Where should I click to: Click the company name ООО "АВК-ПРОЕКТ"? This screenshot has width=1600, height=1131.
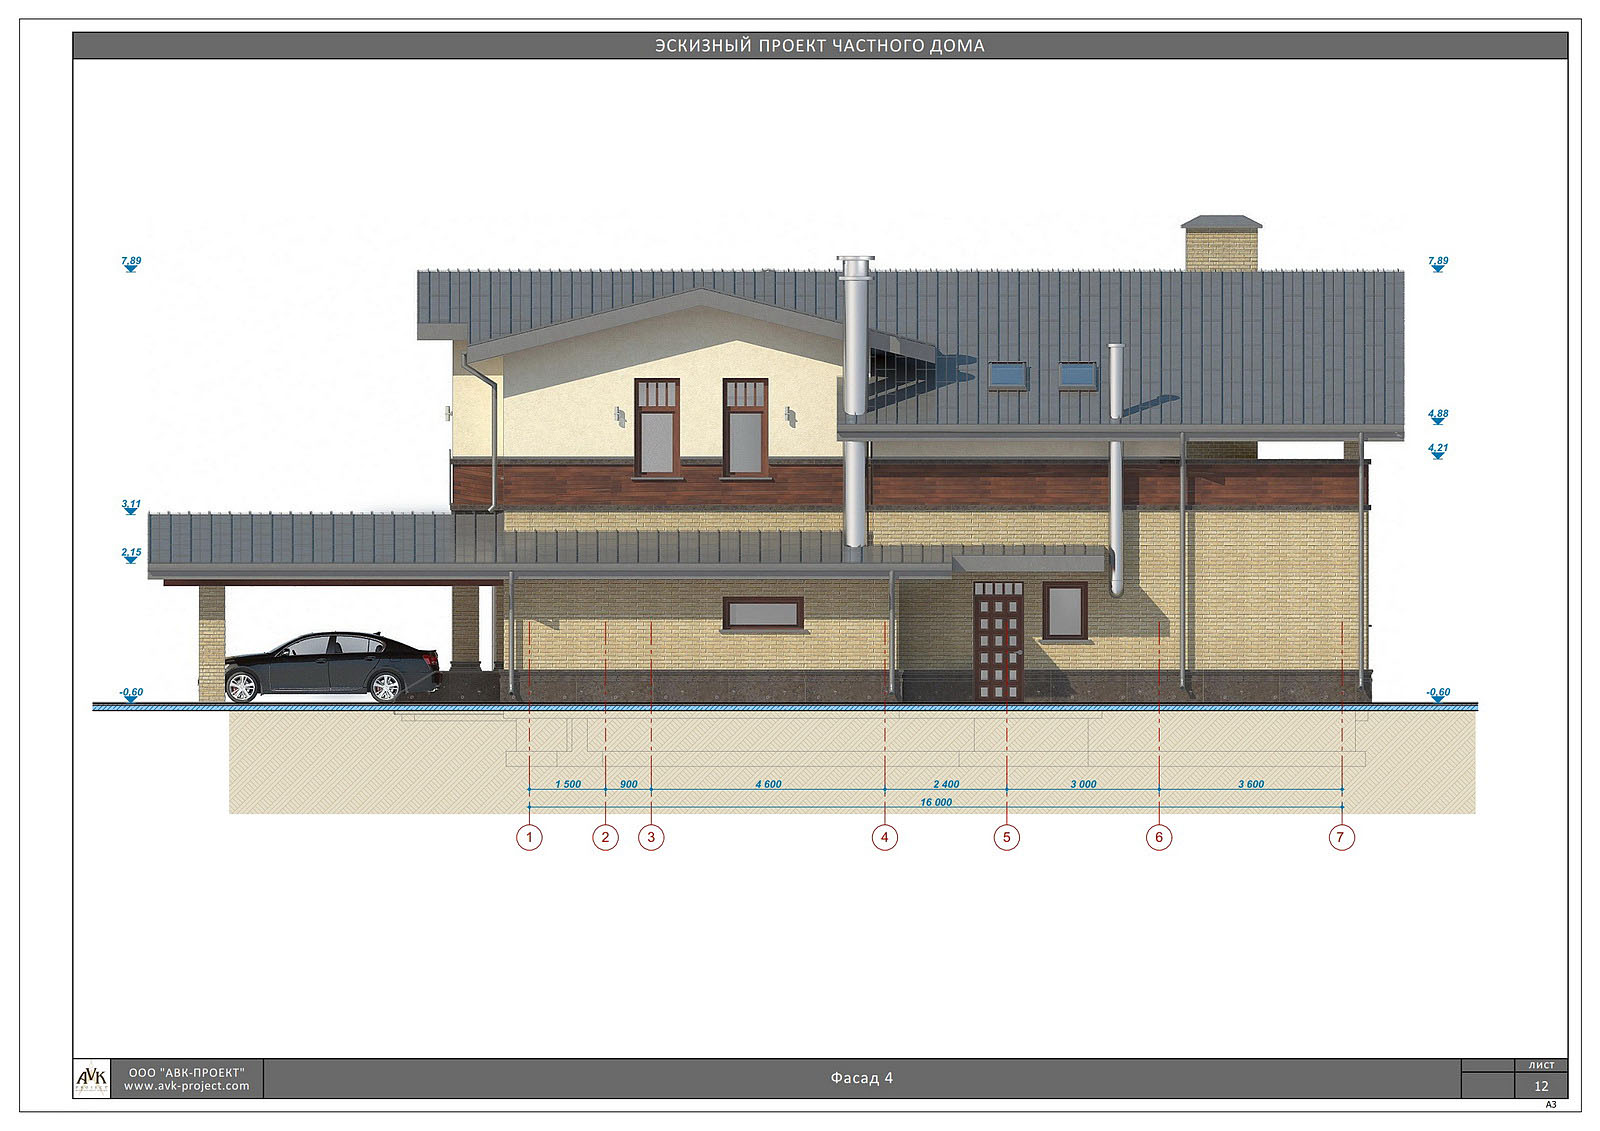187,1072
